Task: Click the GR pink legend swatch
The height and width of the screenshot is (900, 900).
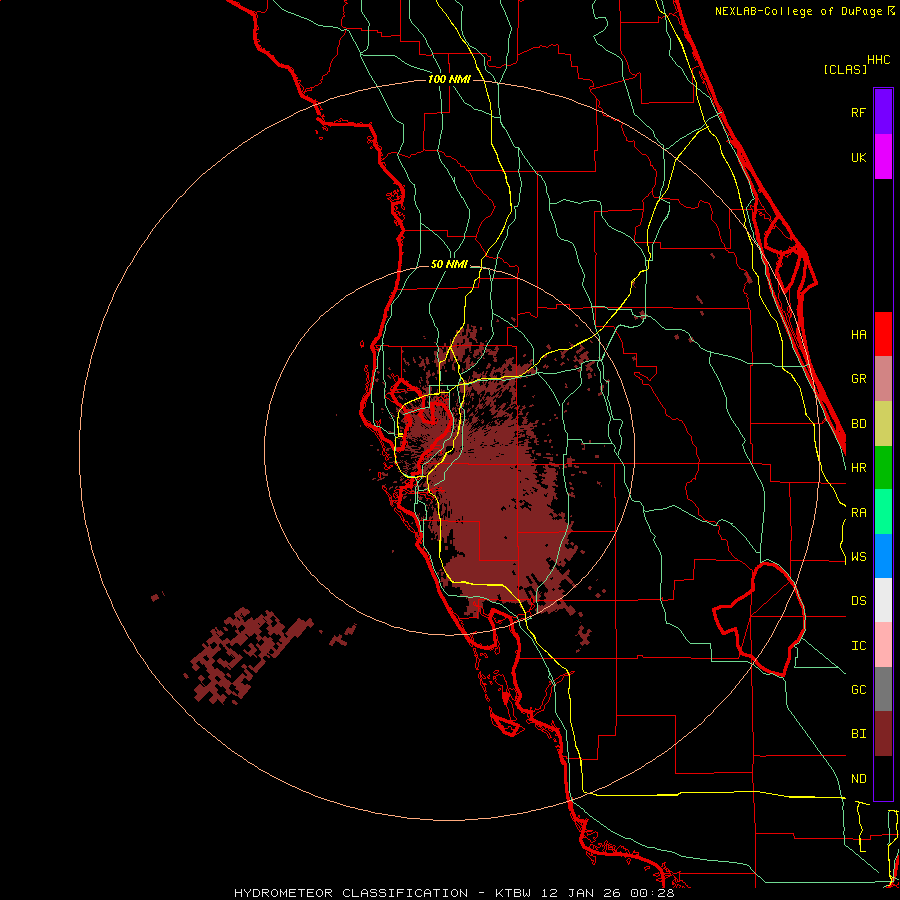Action: (x=883, y=379)
